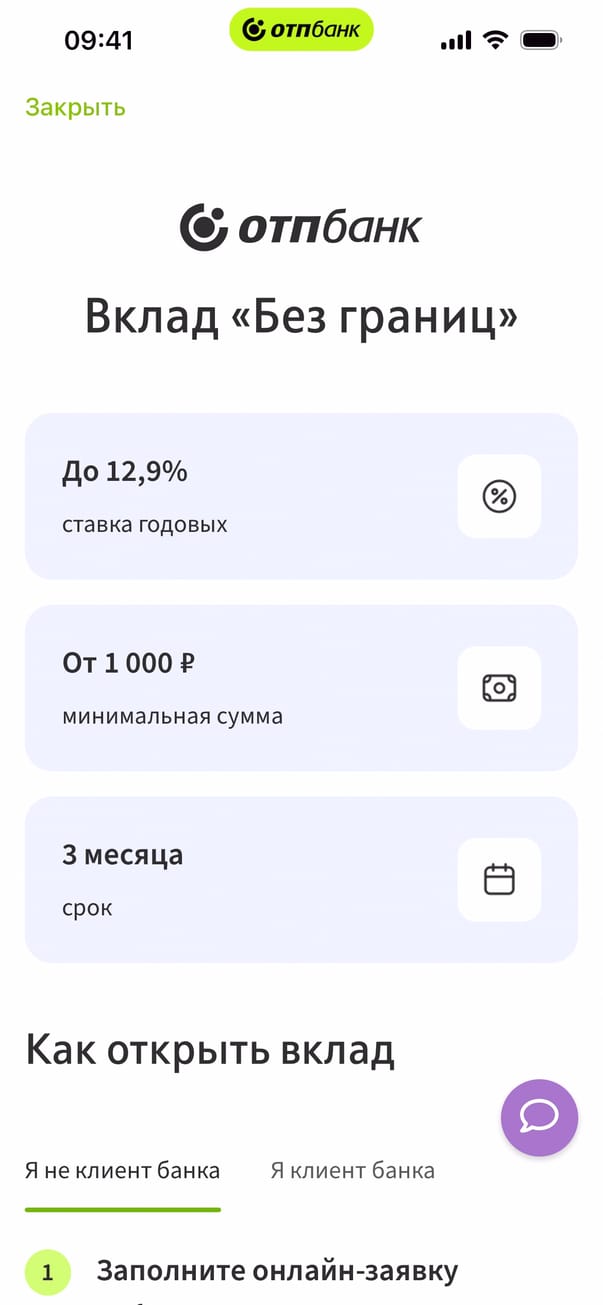Viewport: 603px width, 1305px height.
Task: Open the purple chat support button
Action: click(539, 1117)
